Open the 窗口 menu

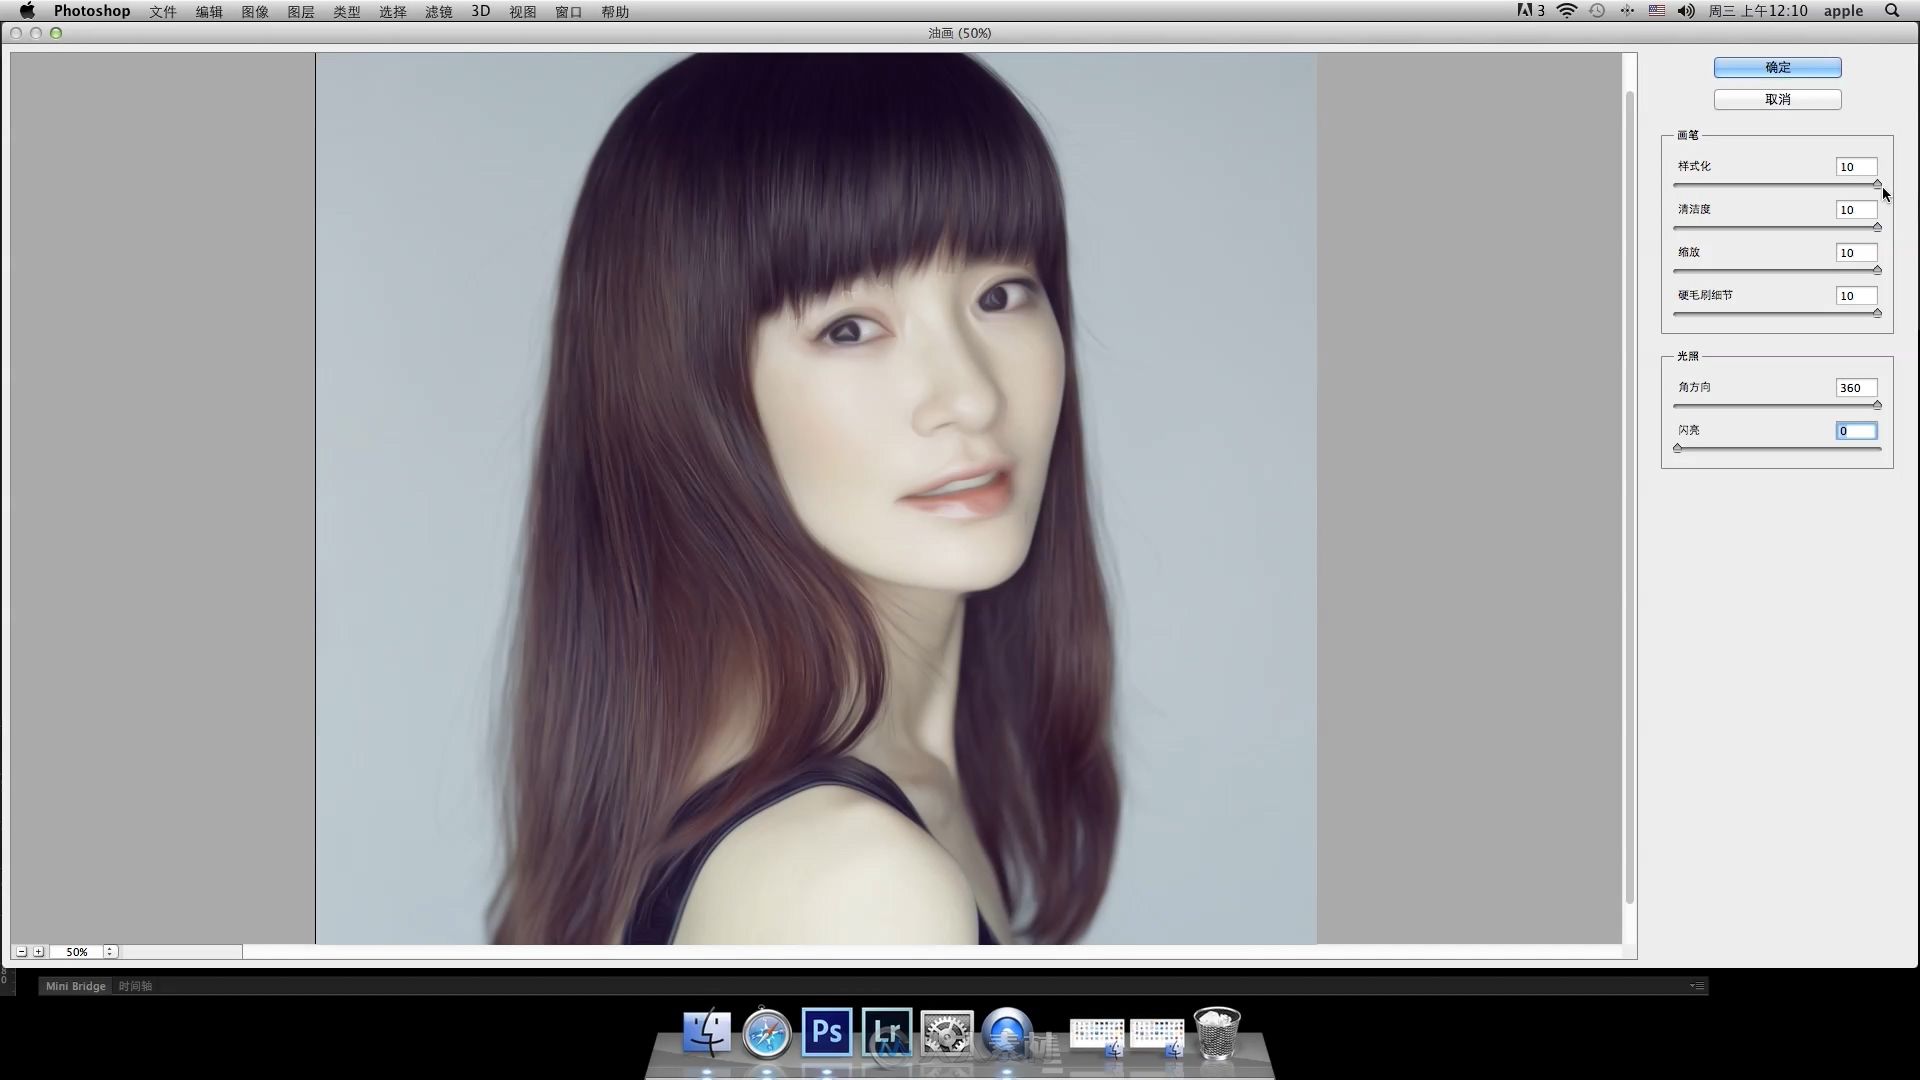click(569, 11)
